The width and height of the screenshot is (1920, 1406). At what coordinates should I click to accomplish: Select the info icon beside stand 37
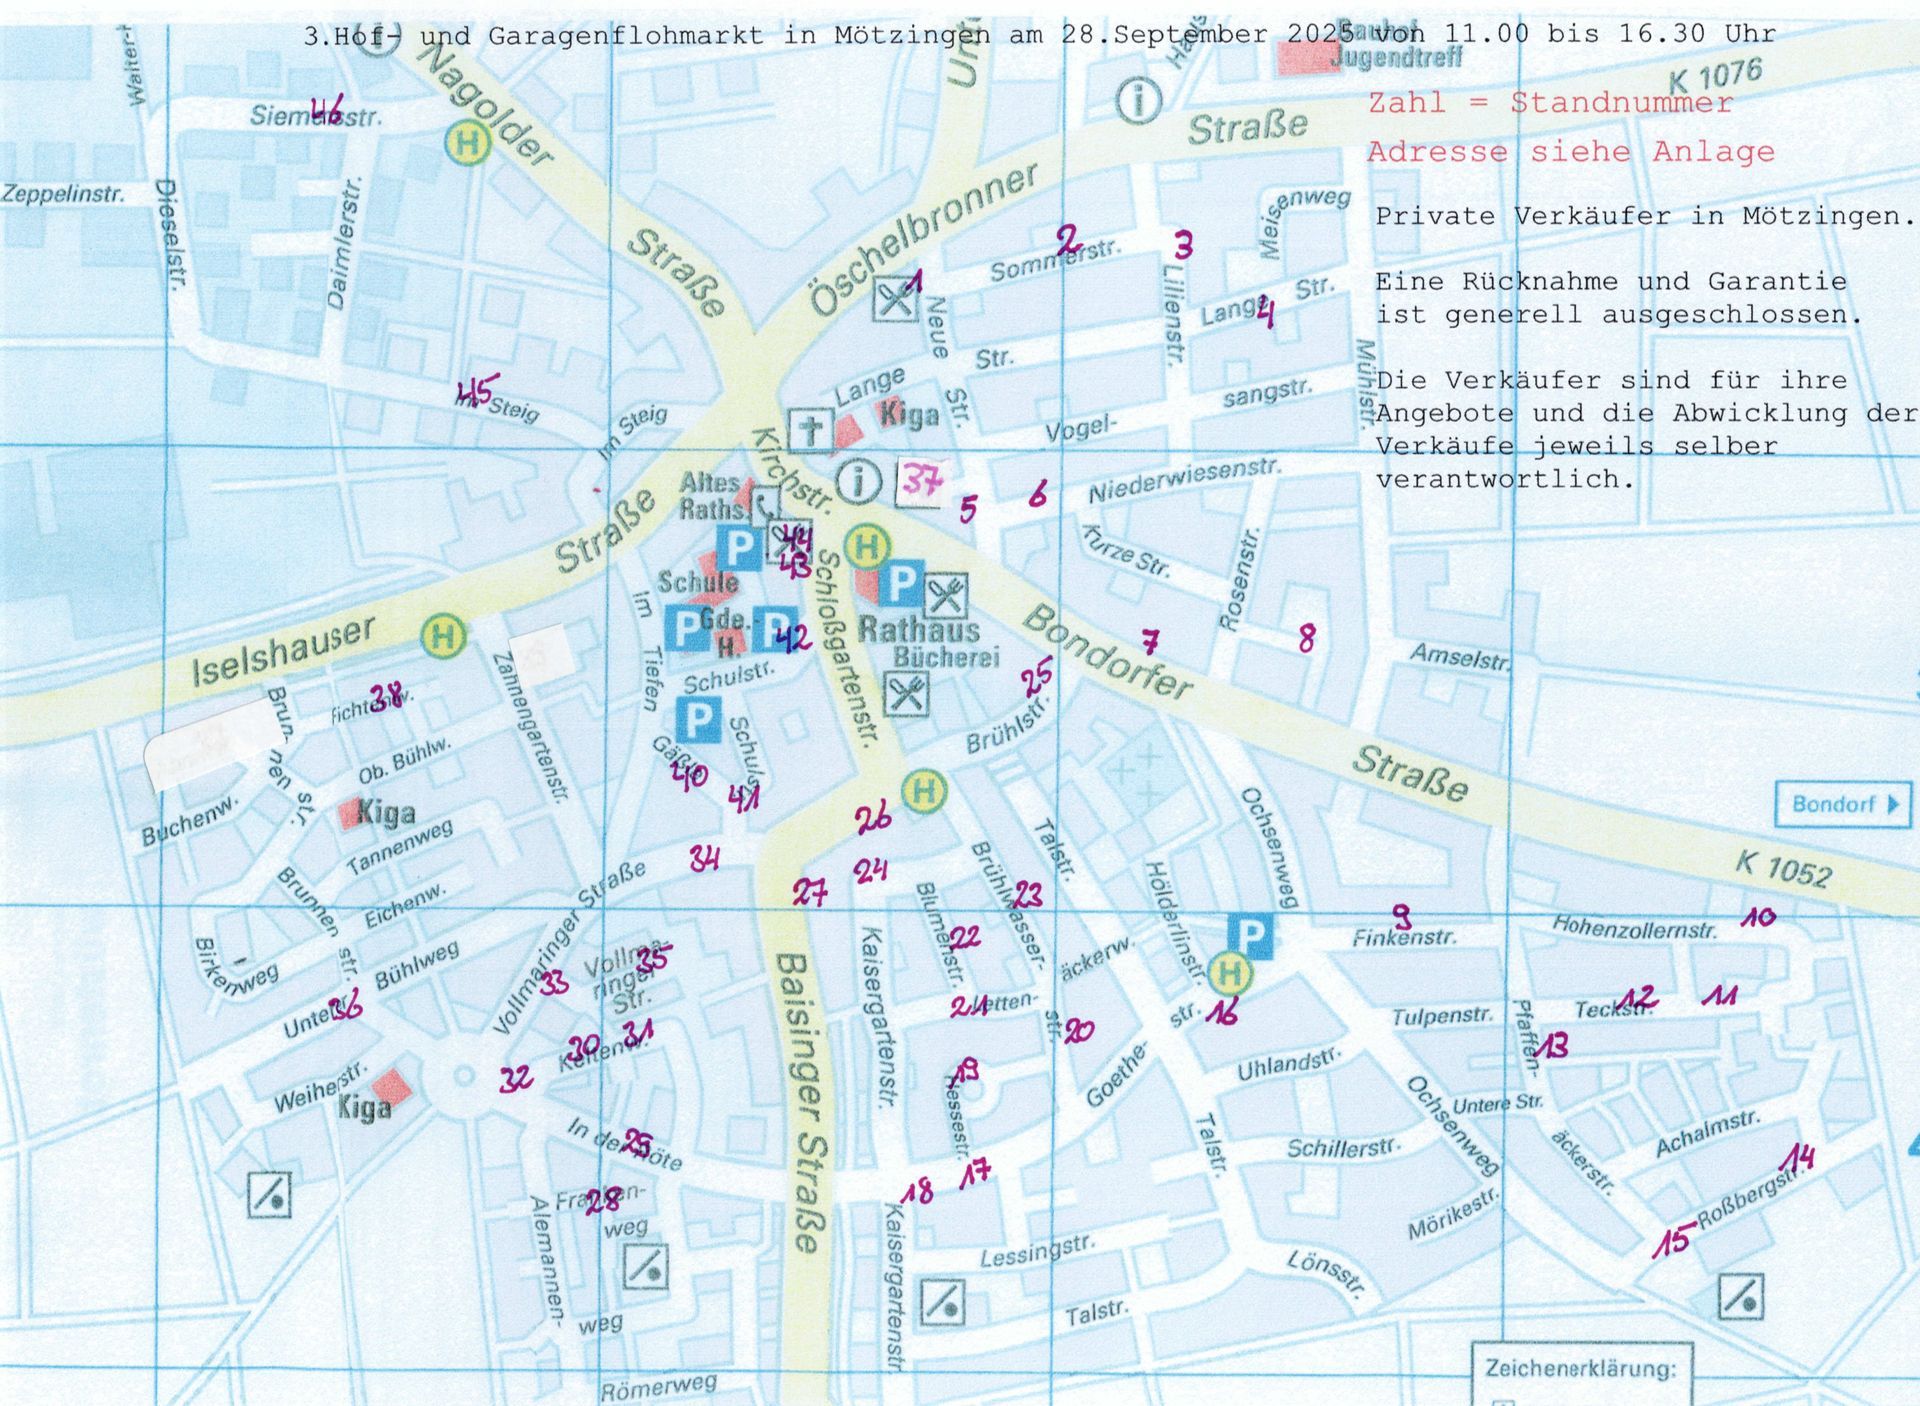tap(858, 481)
